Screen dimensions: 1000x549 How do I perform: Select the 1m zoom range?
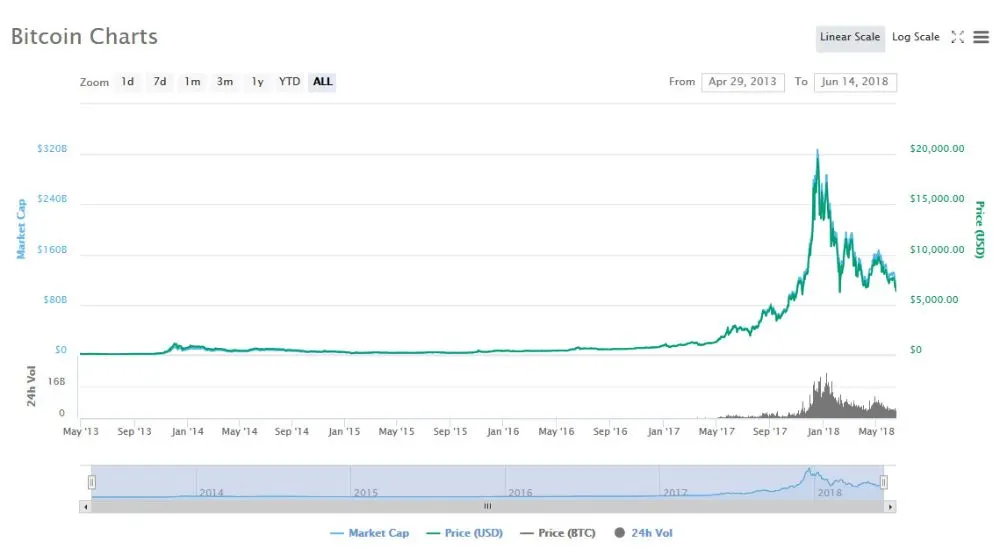(x=192, y=82)
